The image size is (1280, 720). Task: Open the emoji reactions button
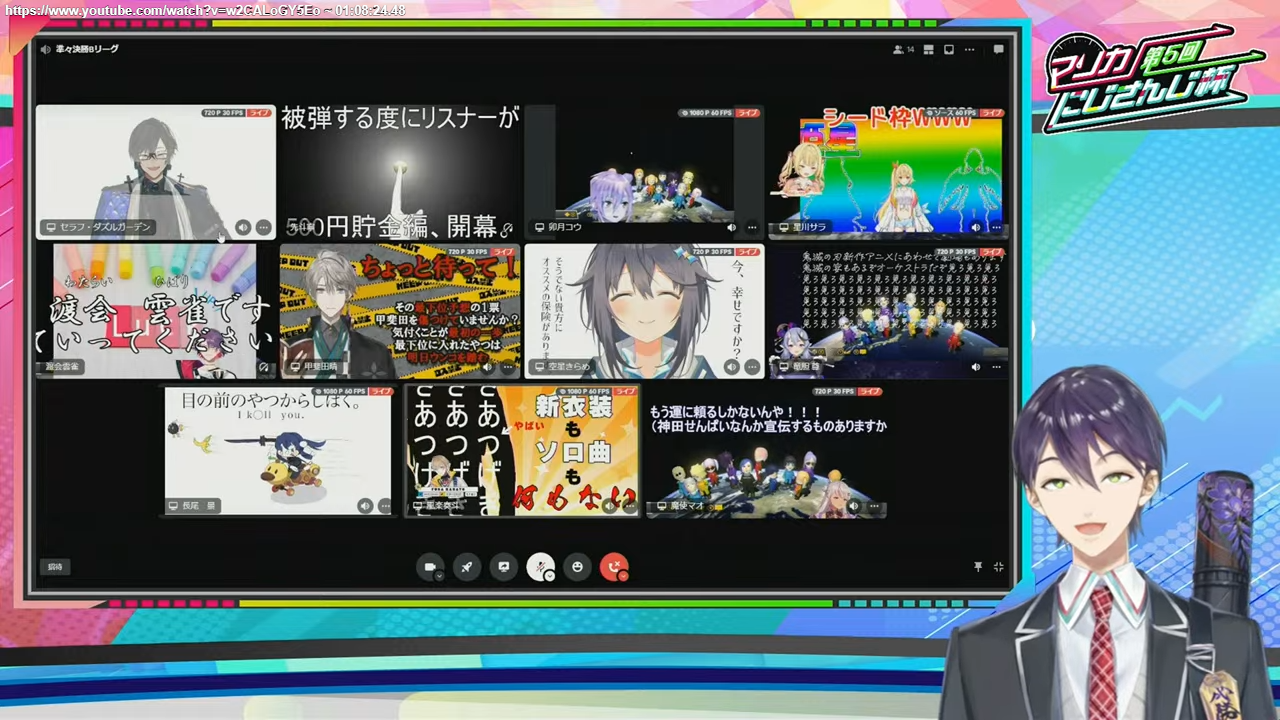(x=577, y=567)
